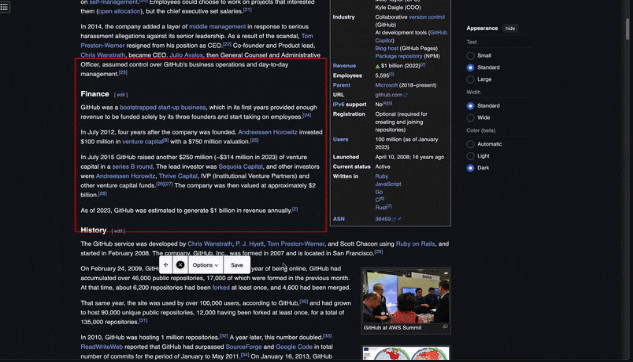This screenshot has width=633, height=362.
Task: Choose Wide page width
Action: click(x=470, y=118)
